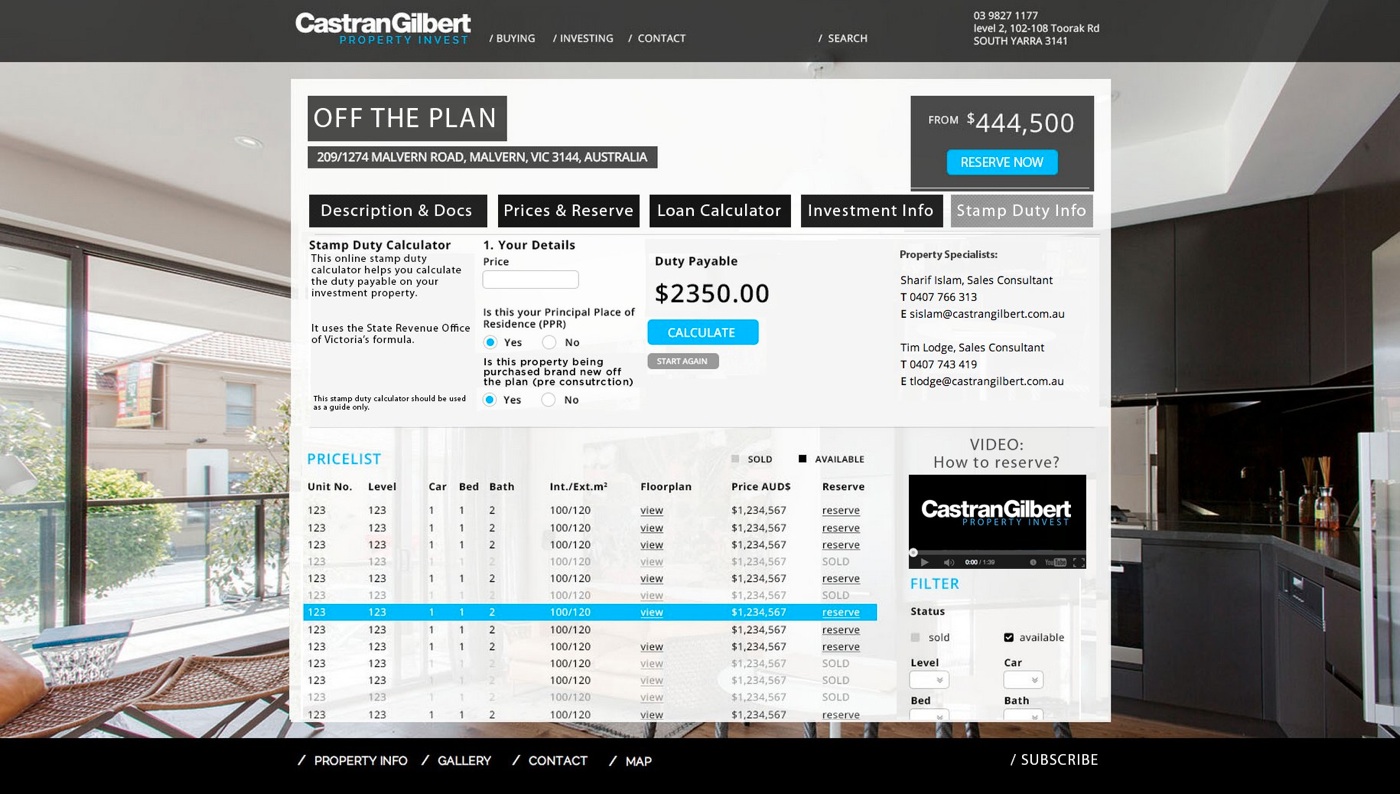Open the Prices & Reserve tab
The height and width of the screenshot is (794, 1400).
pyautogui.click(x=568, y=211)
